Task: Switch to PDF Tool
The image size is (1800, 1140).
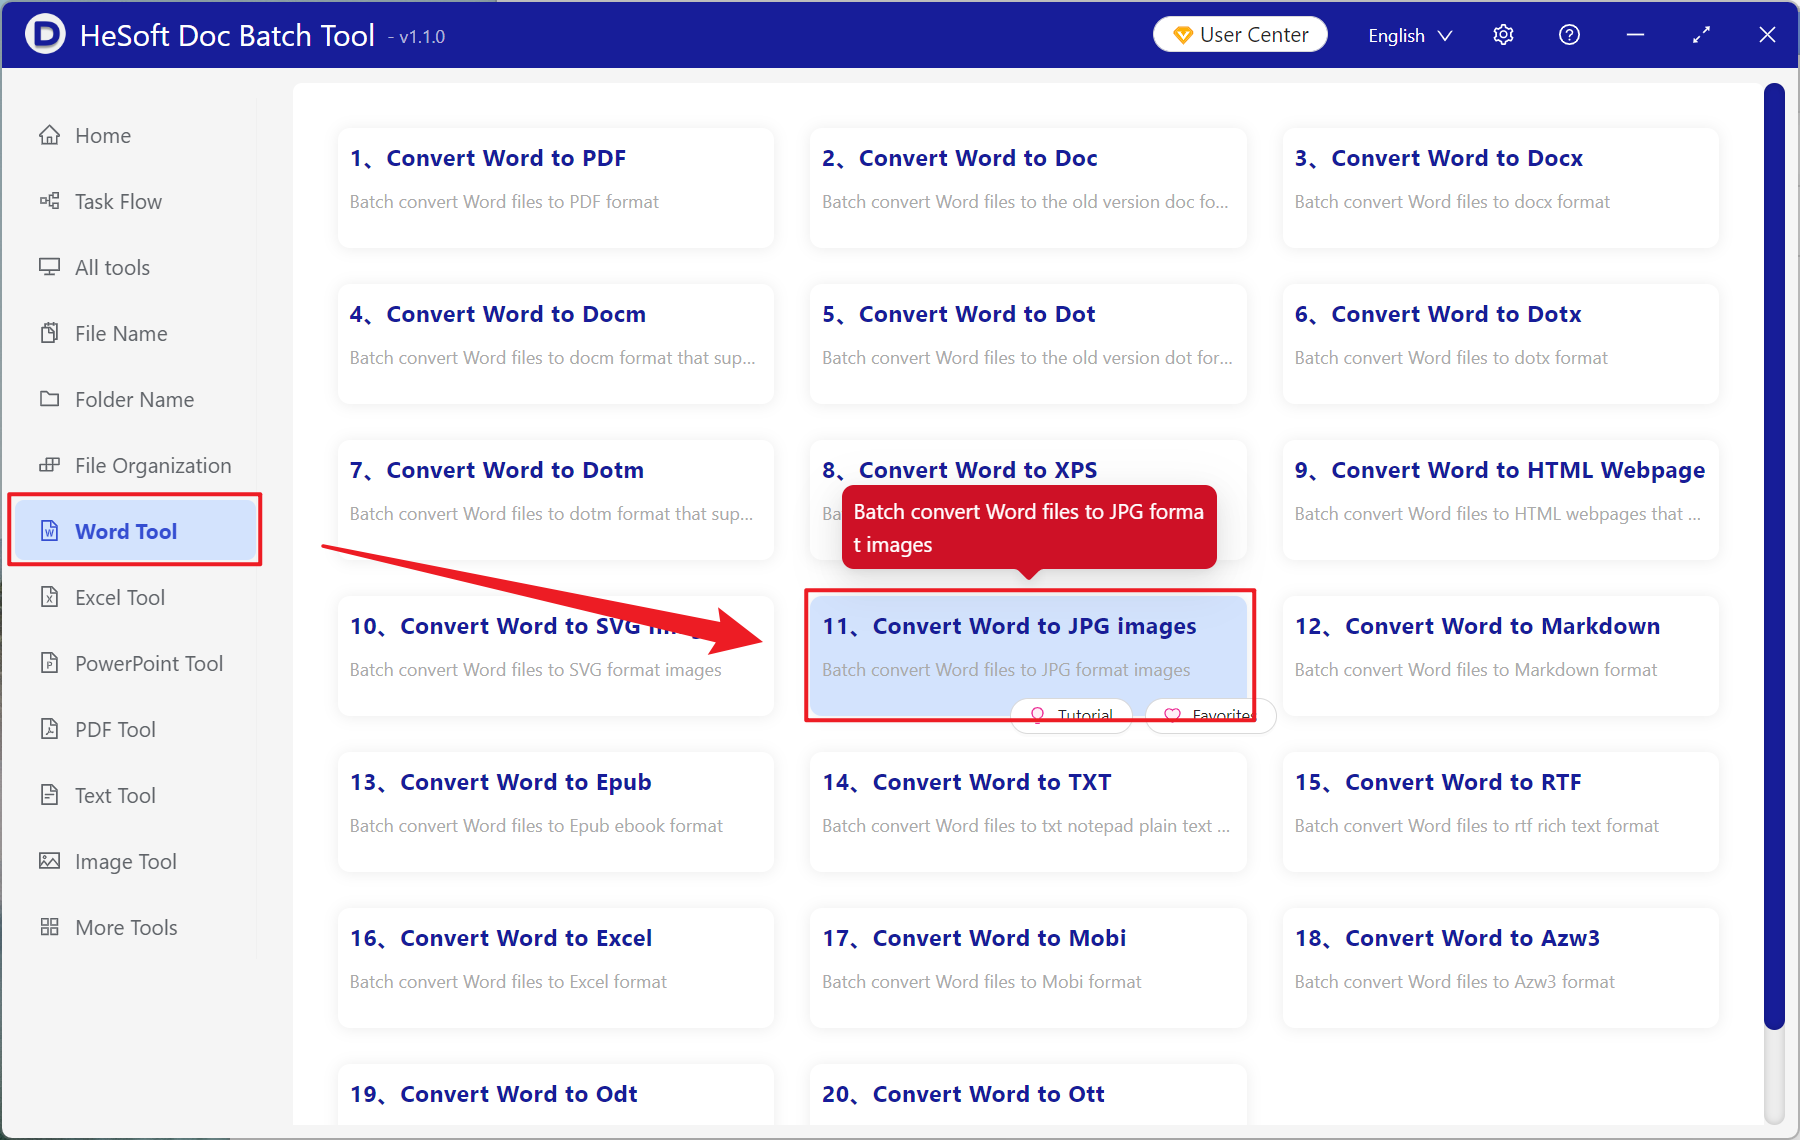Action: [x=134, y=729]
